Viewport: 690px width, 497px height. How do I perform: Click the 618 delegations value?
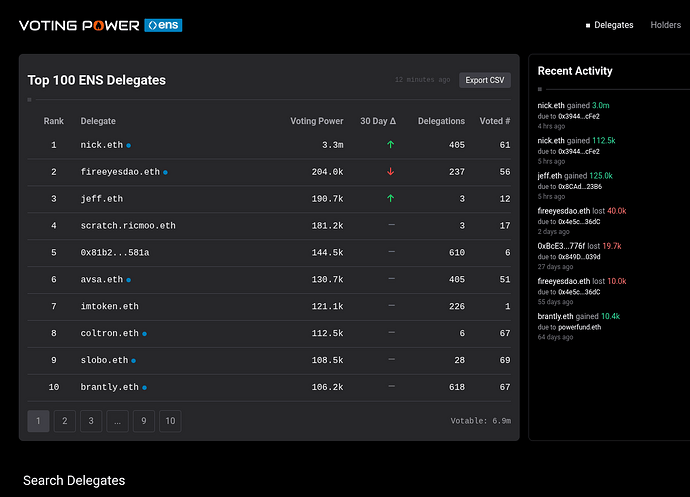[x=457, y=387]
